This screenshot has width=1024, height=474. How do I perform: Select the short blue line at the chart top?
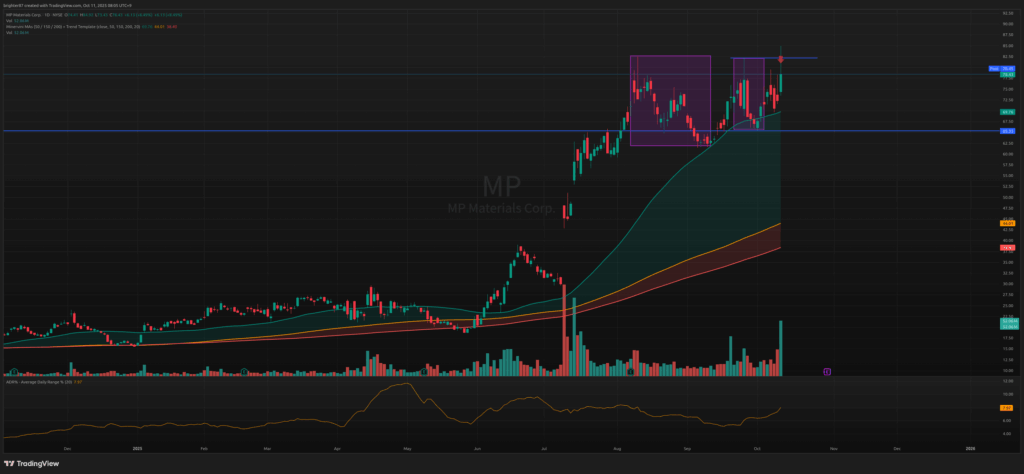click(x=800, y=58)
